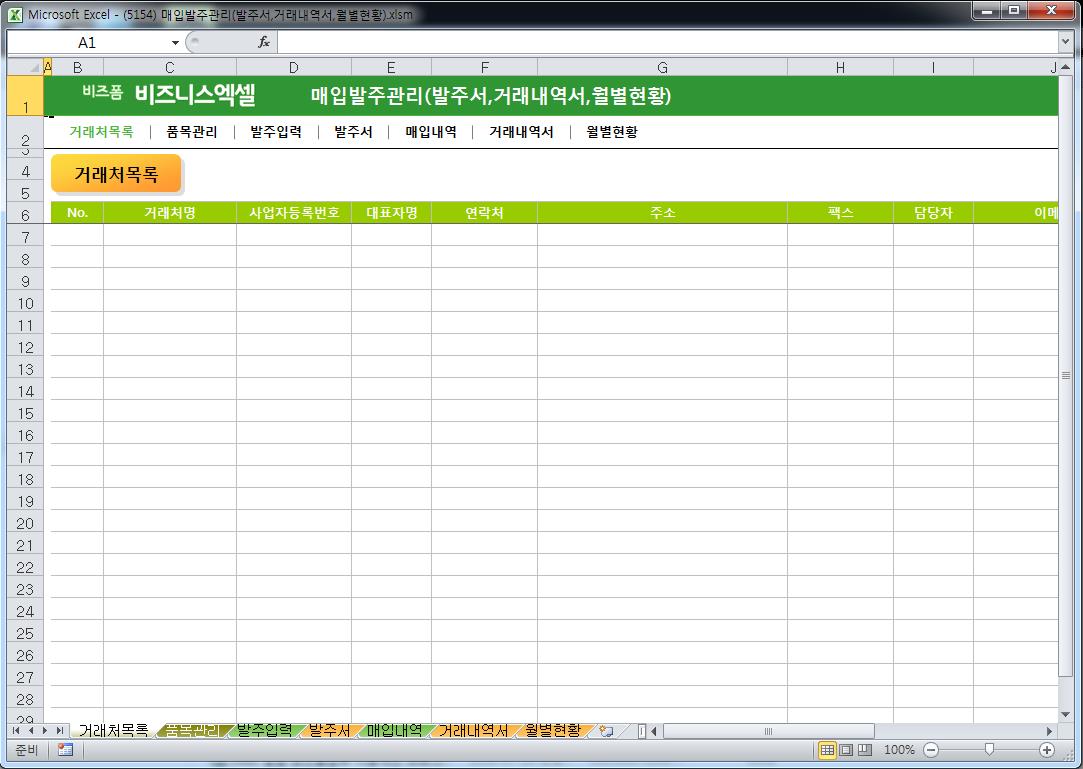This screenshot has width=1083, height=769.
Task: Click the zoom out minus button
Action: [931, 750]
